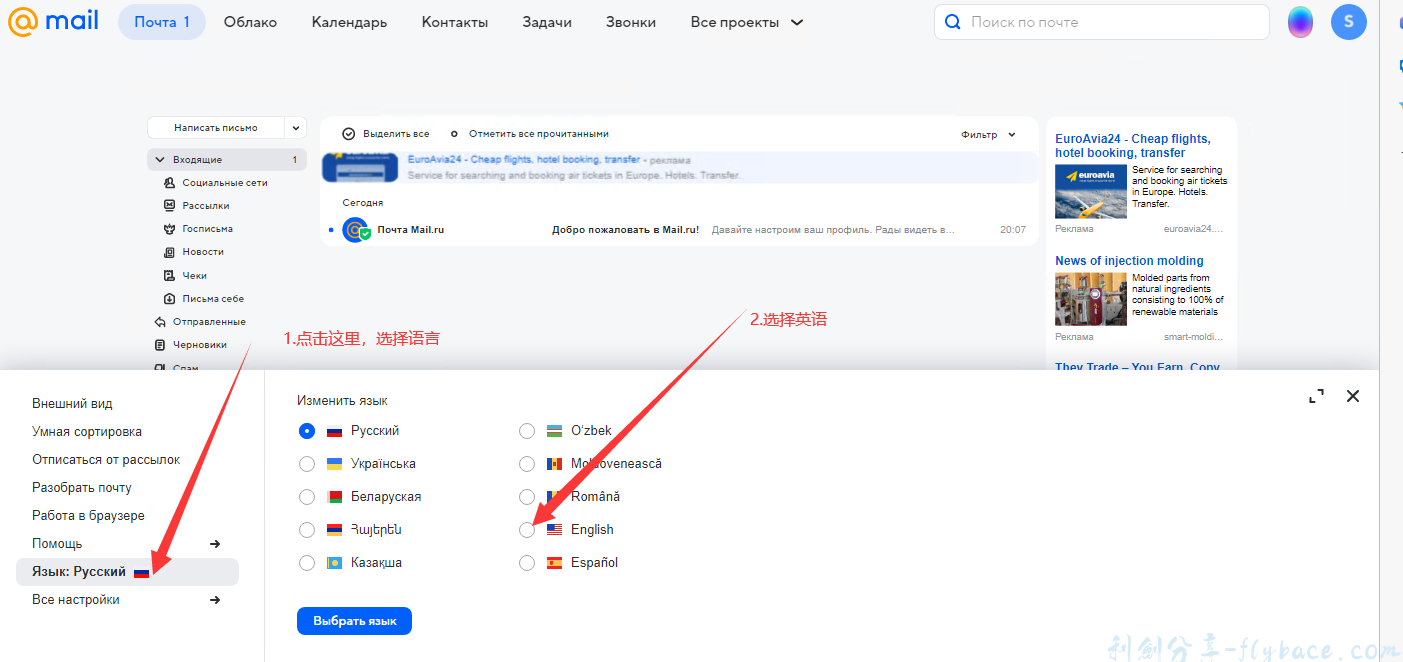The height and width of the screenshot is (662, 1403).
Task: Switch to the Контакты section
Action: point(454,21)
